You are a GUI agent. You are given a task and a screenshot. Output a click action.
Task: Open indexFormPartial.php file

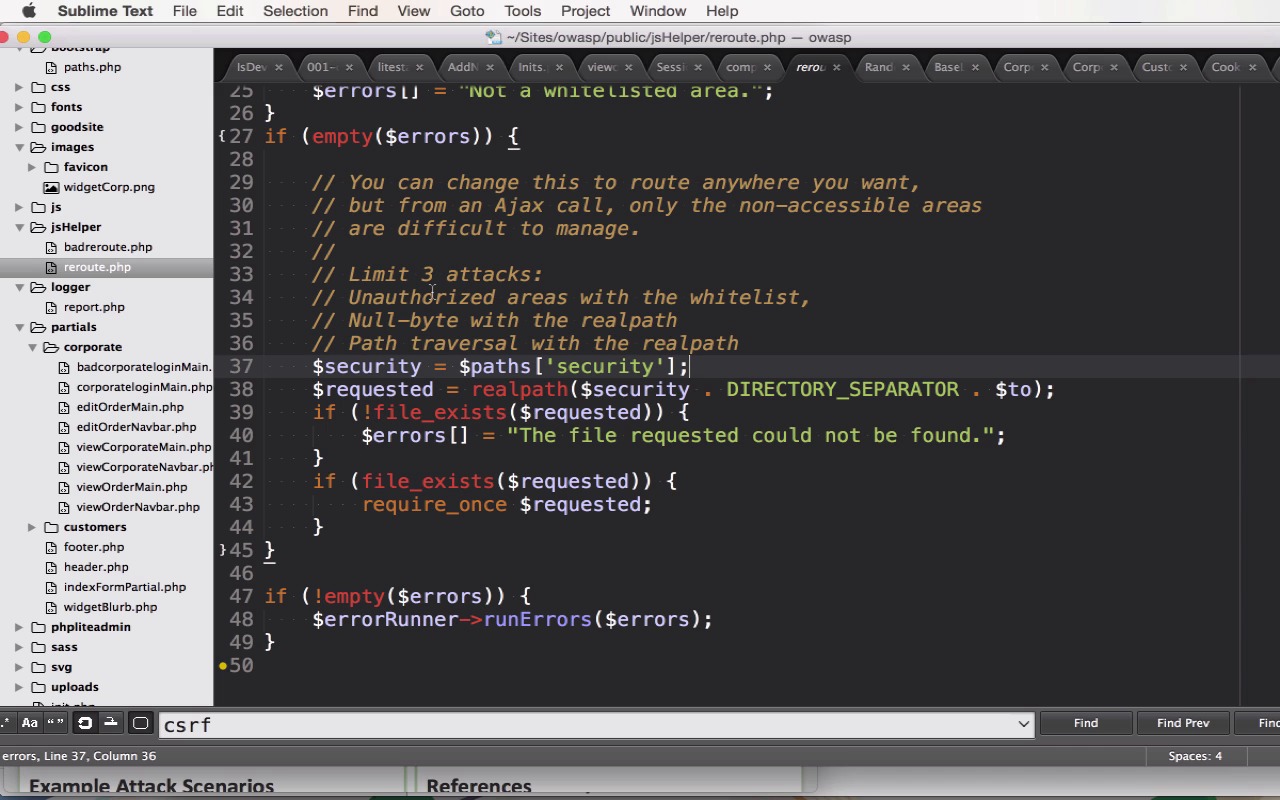coord(125,587)
